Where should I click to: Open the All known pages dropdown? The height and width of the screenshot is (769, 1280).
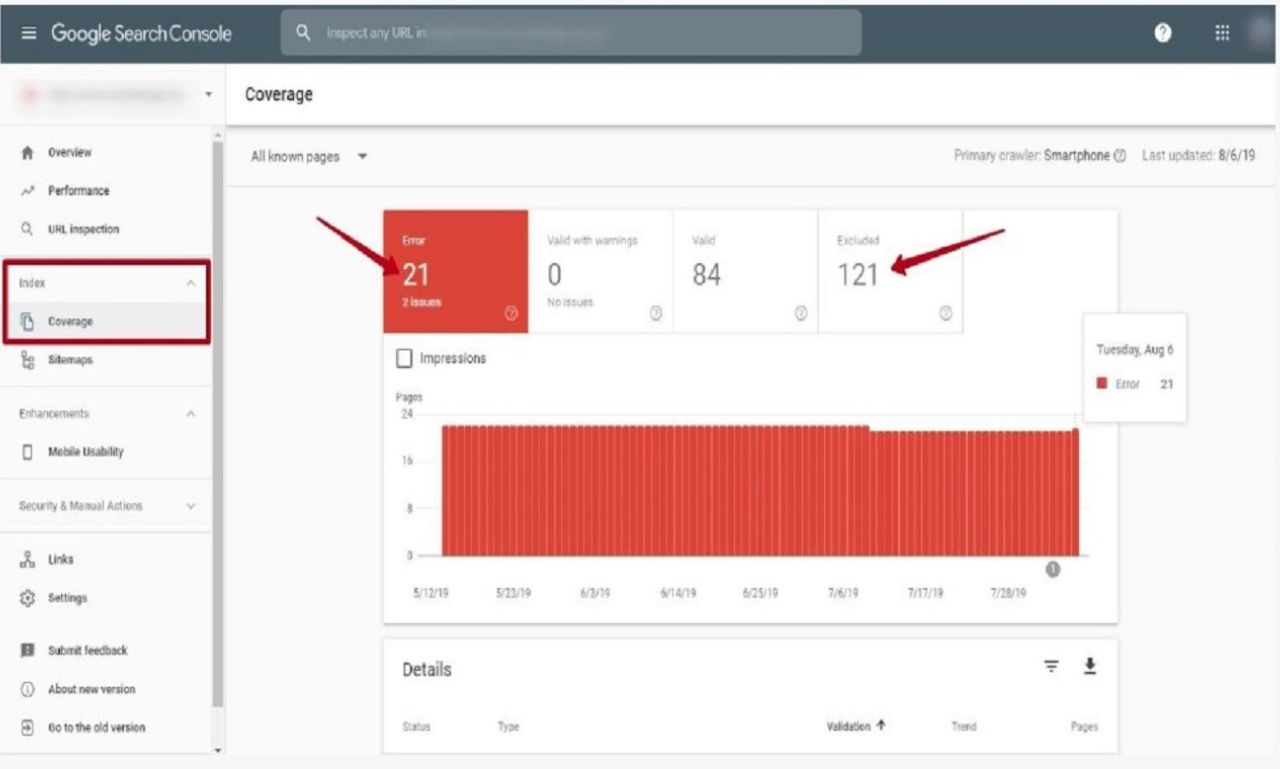pos(309,157)
